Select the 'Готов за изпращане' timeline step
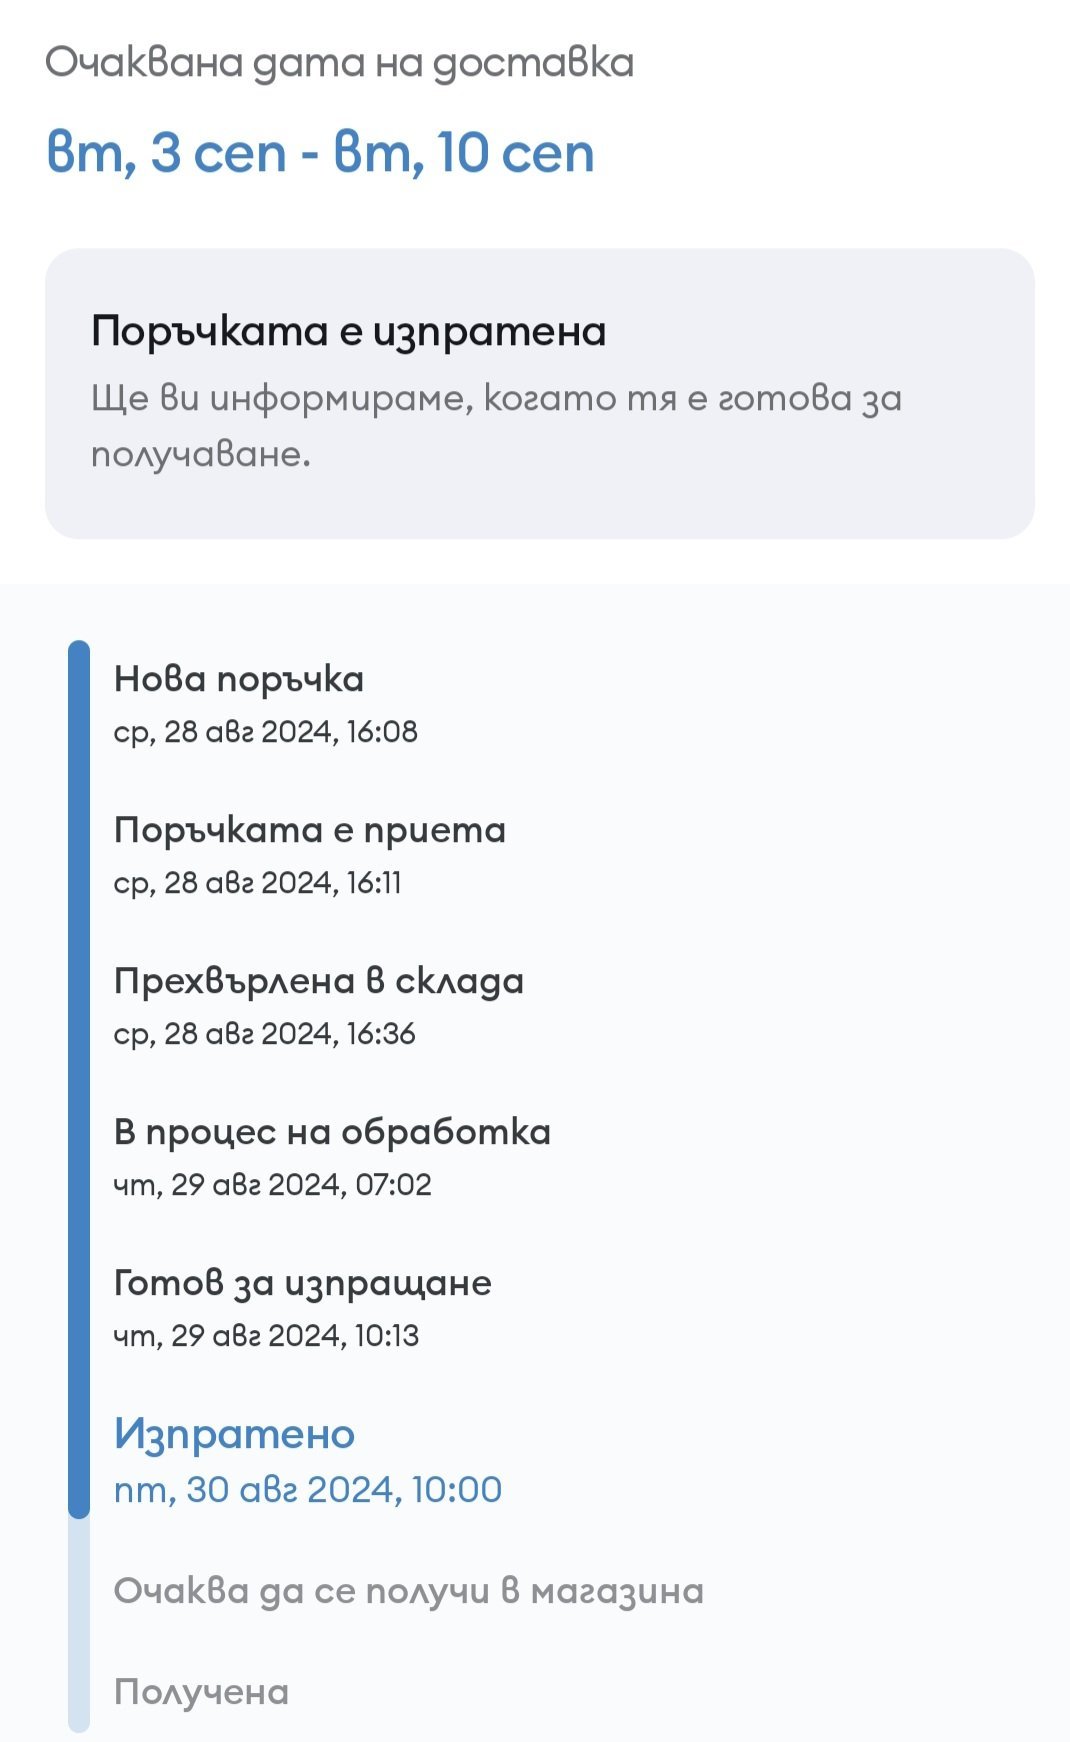Image resolution: width=1070 pixels, height=1742 pixels. tap(302, 1283)
